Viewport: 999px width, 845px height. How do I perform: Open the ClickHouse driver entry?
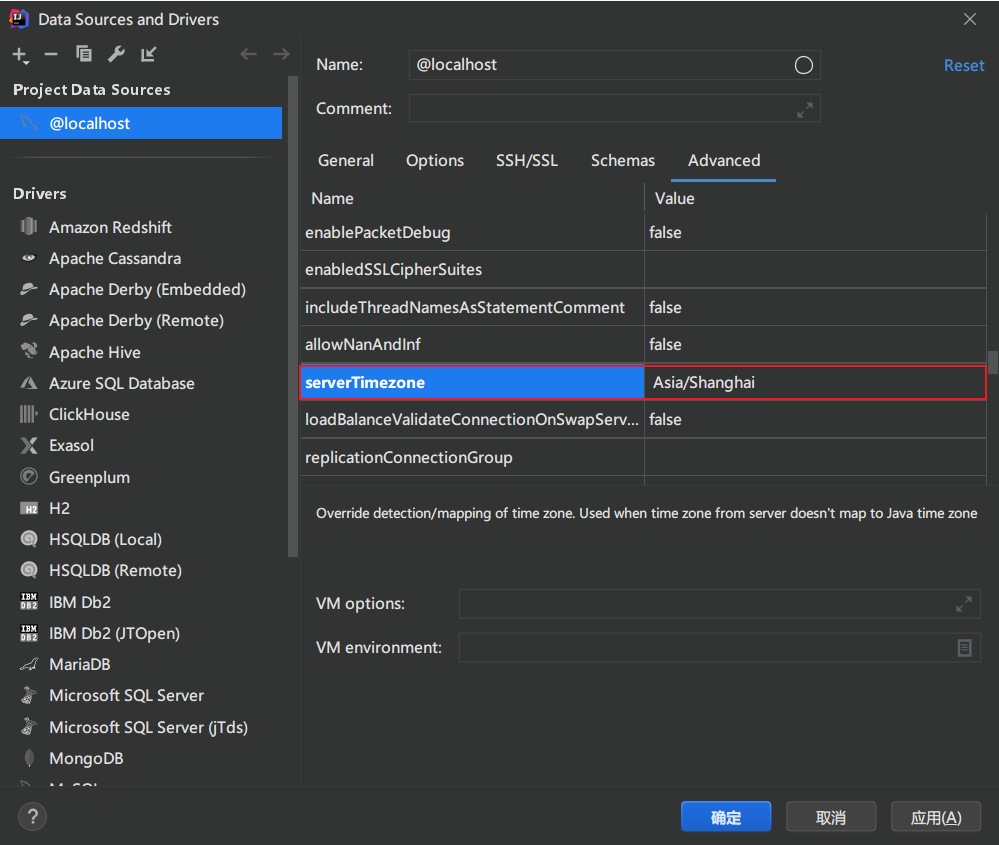pyautogui.click(x=90, y=414)
